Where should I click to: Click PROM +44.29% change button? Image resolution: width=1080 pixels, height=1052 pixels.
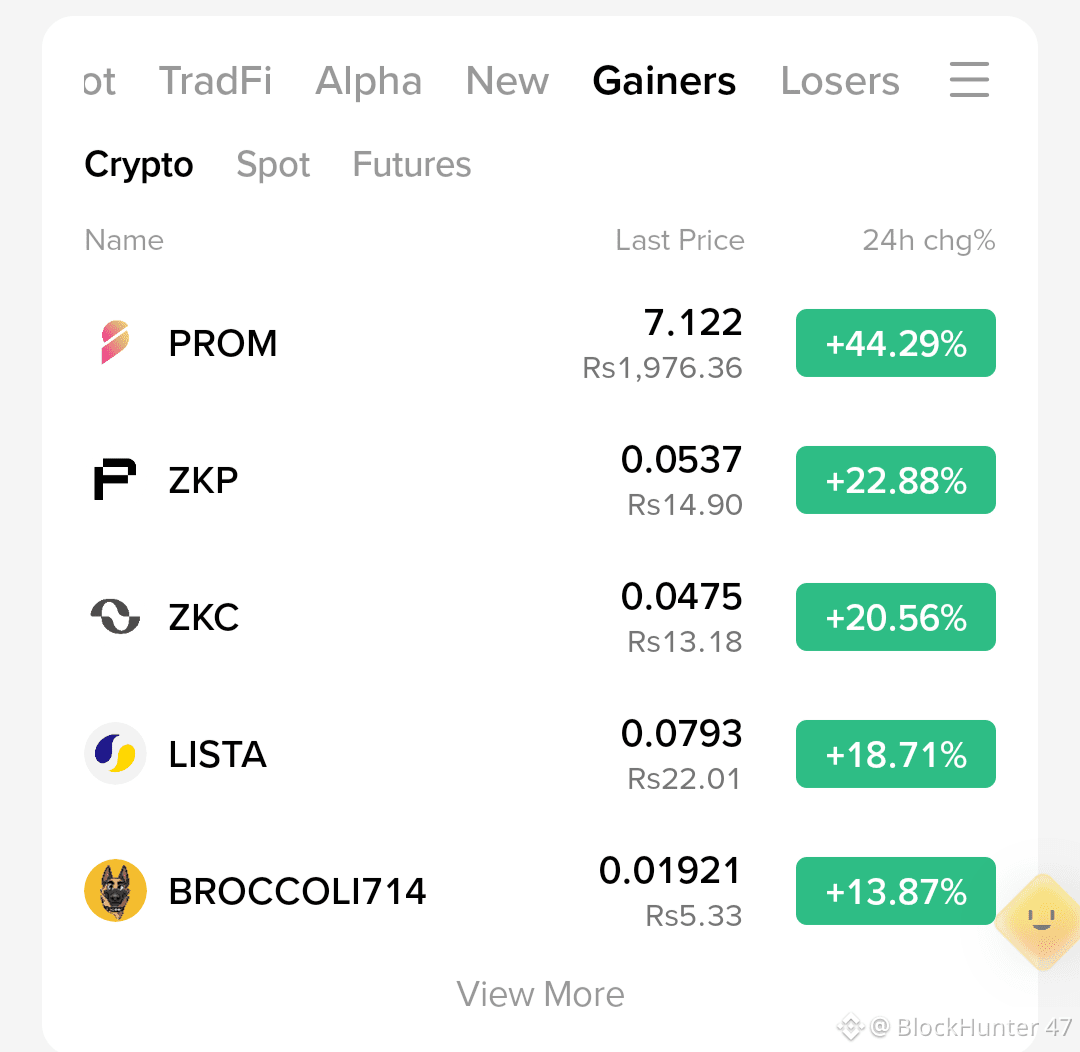pyautogui.click(x=895, y=343)
